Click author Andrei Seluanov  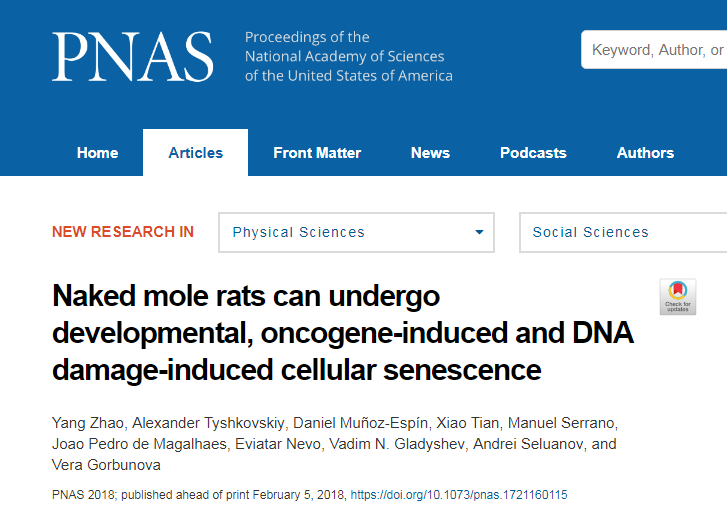528,444
